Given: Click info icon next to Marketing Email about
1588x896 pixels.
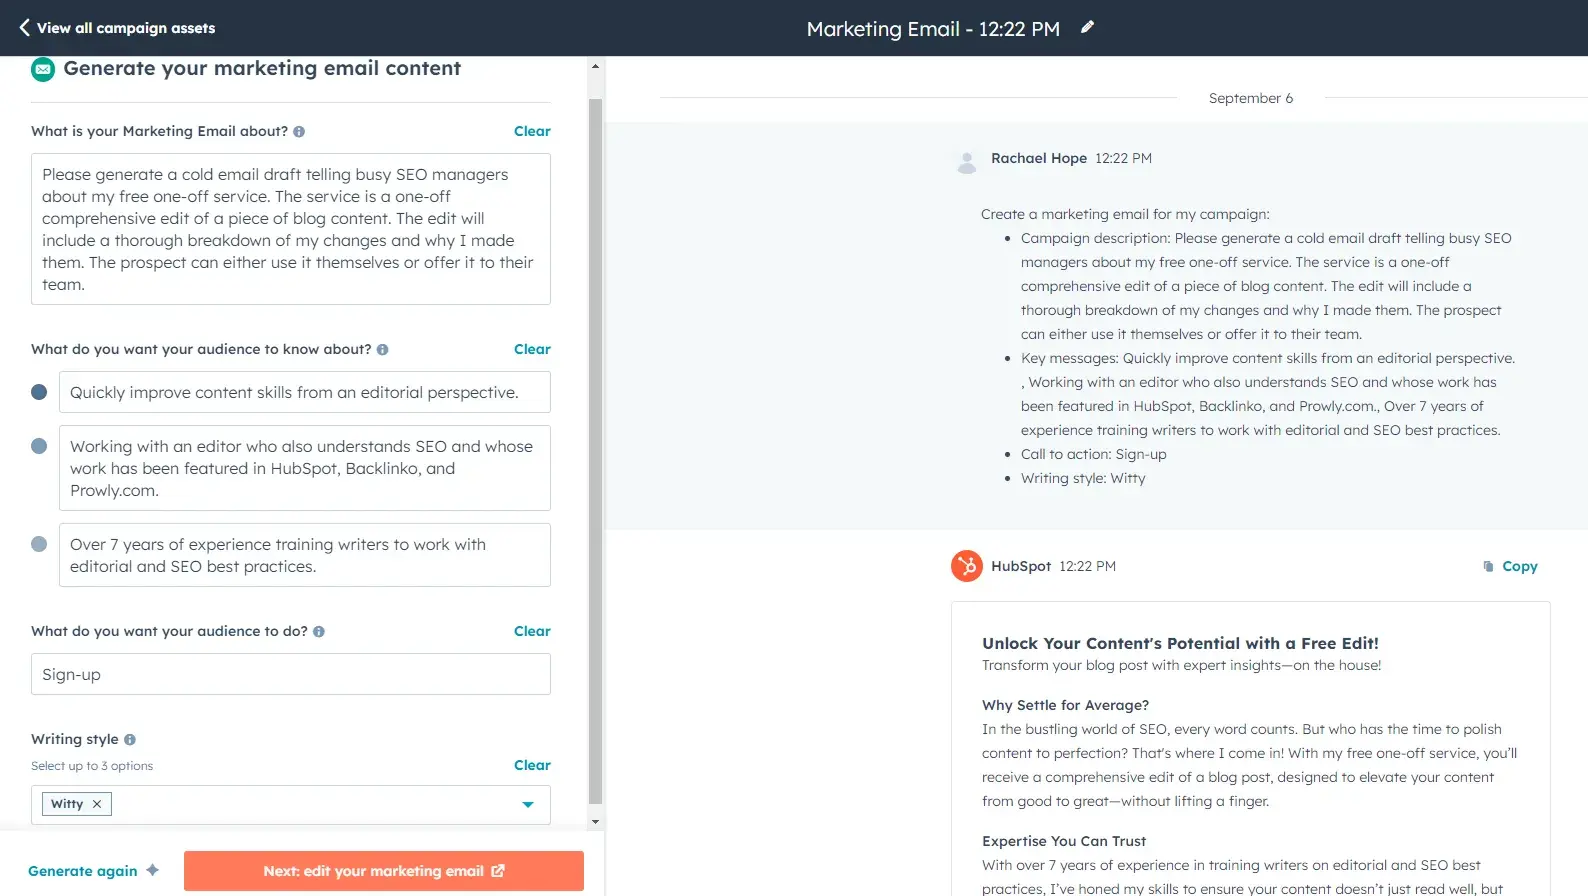Looking at the screenshot, I should (299, 132).
